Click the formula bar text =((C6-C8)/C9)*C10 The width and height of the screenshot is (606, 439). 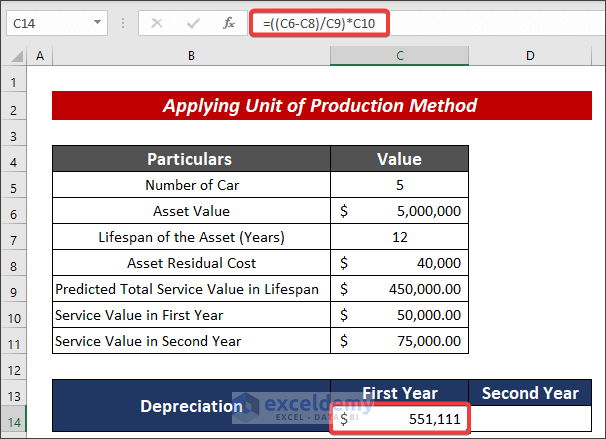pyautogui.click(x=319, y=24)
